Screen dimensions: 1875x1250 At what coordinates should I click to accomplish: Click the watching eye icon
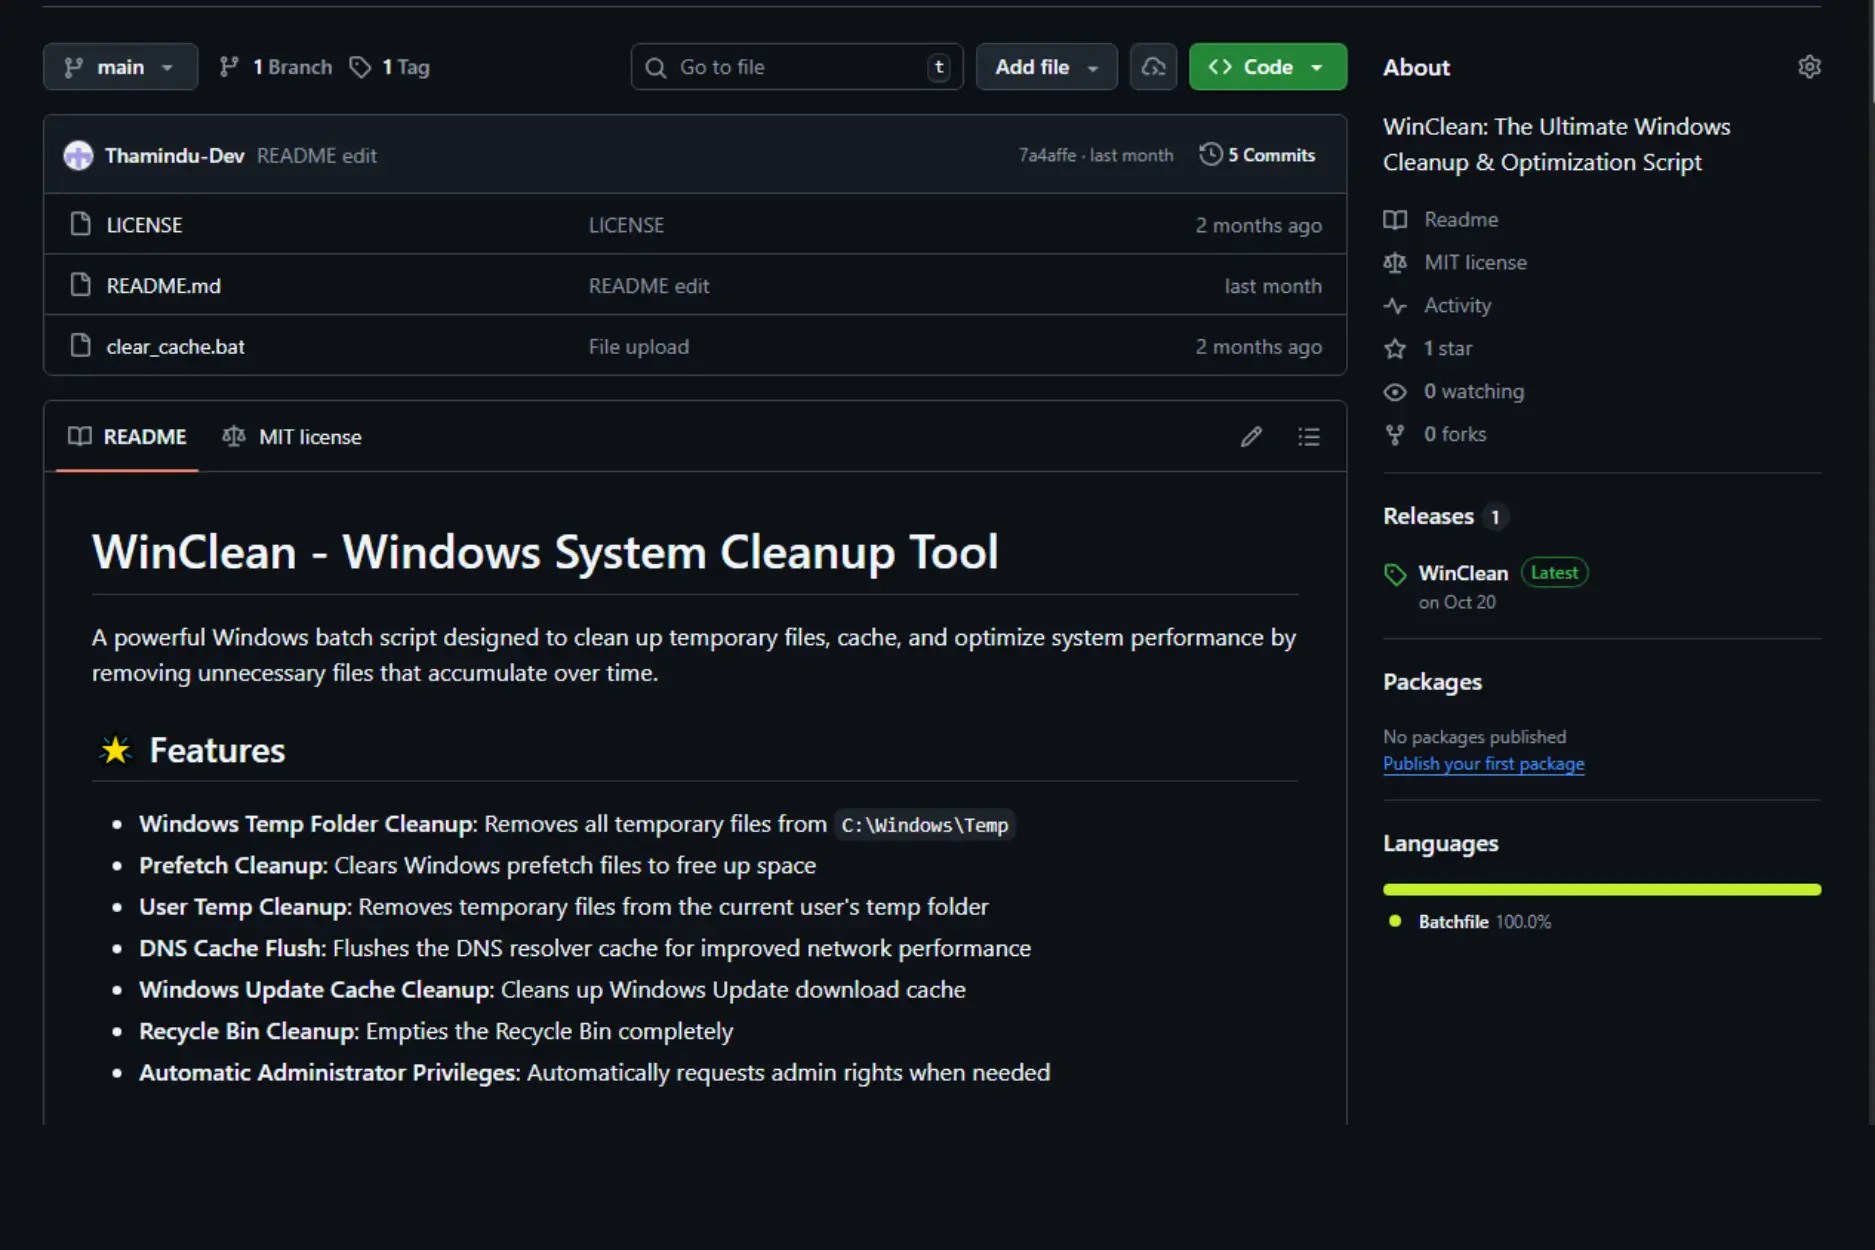(1395, 391)
